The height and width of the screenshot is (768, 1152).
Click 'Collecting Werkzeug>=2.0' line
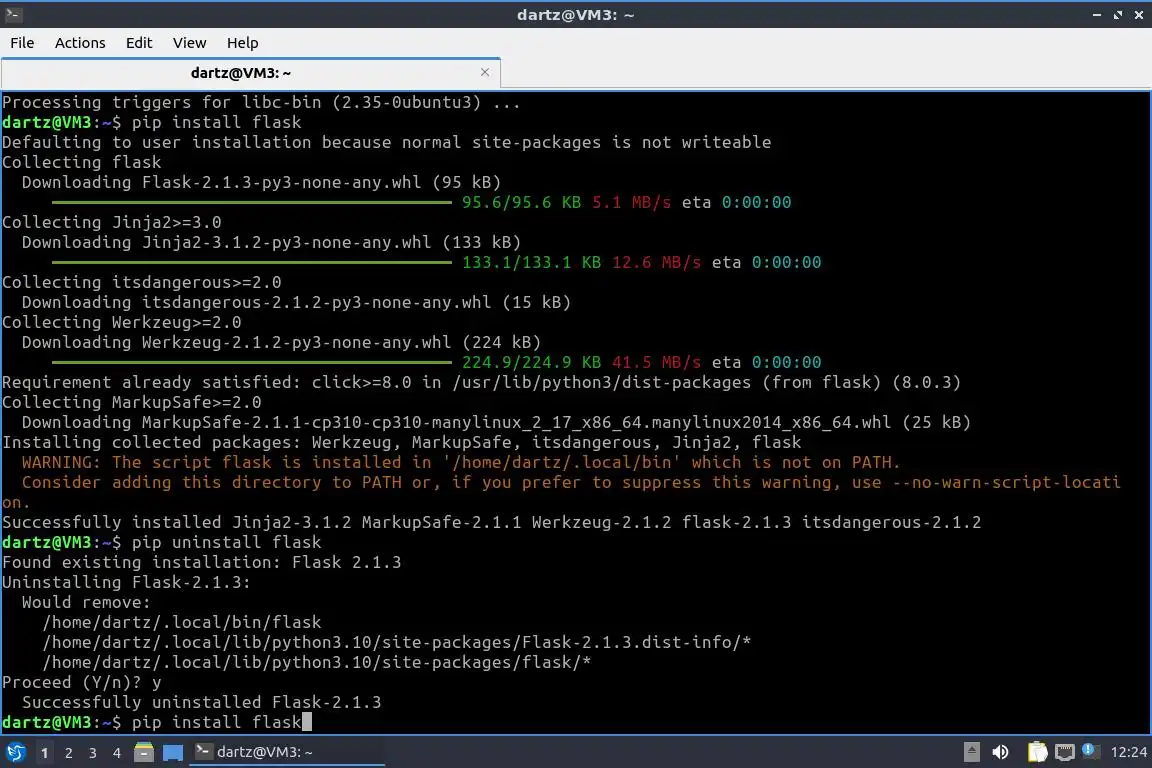click(121, 323)
